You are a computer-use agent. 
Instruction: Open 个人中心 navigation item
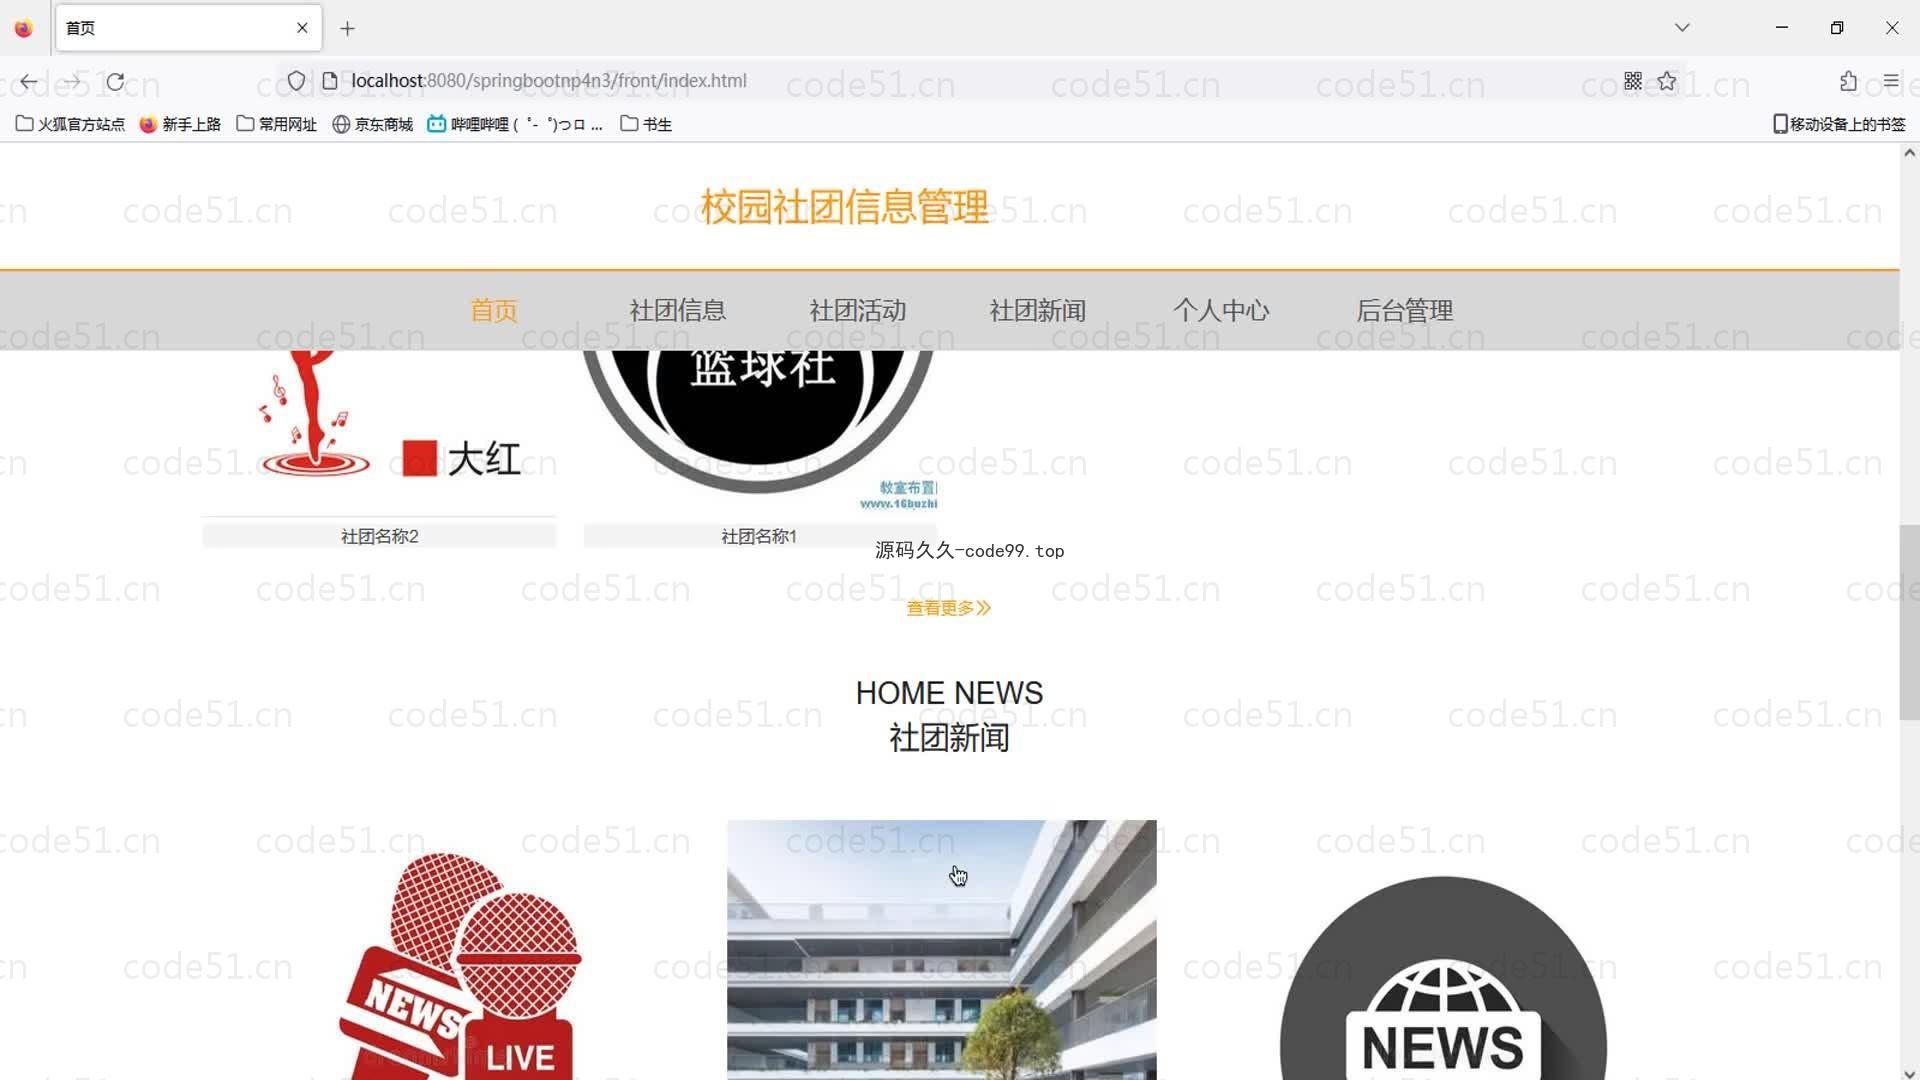[1221, 311]
